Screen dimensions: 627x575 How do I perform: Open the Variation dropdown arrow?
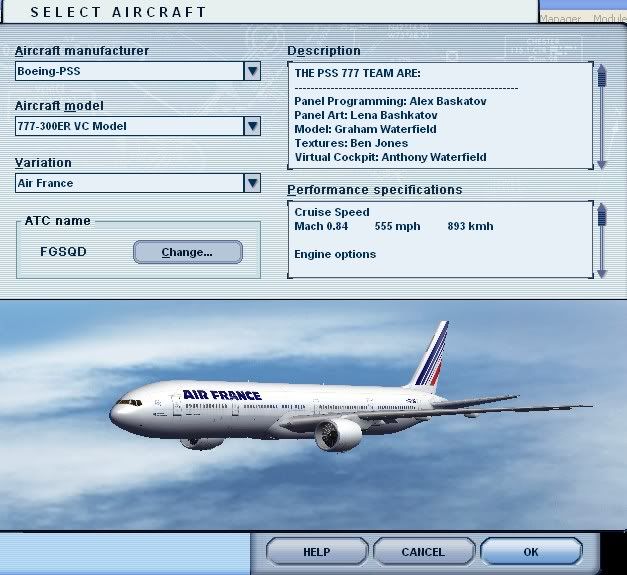point(252,183)
